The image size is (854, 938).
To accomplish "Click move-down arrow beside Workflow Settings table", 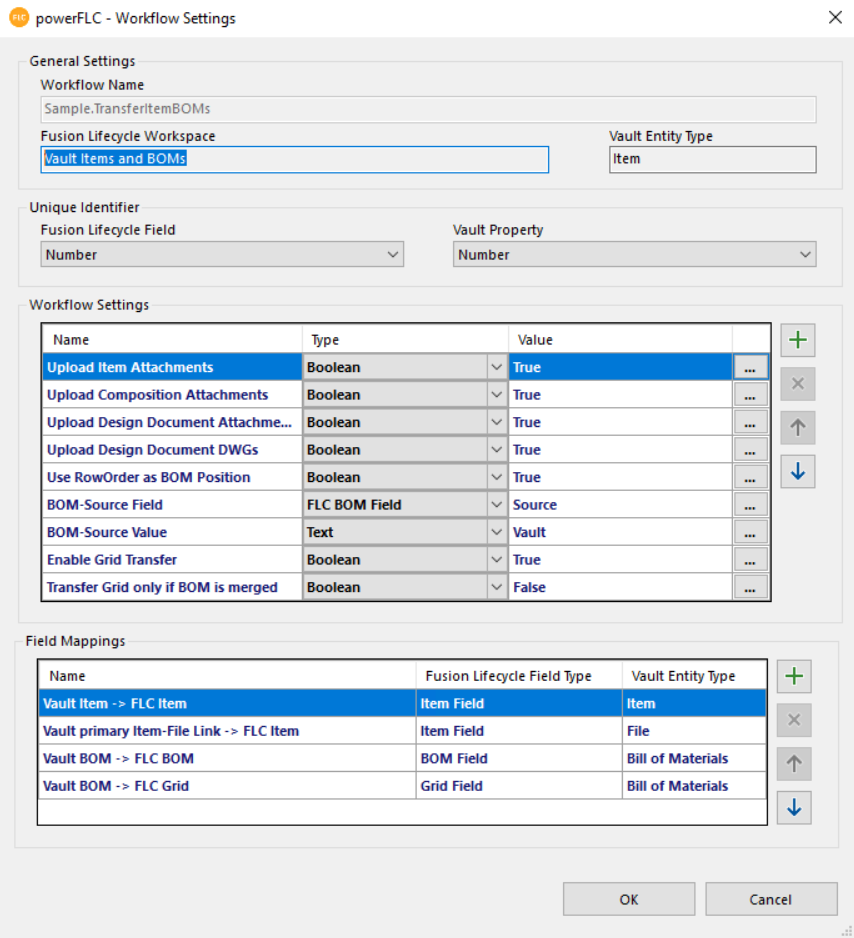I will point(797,471).
